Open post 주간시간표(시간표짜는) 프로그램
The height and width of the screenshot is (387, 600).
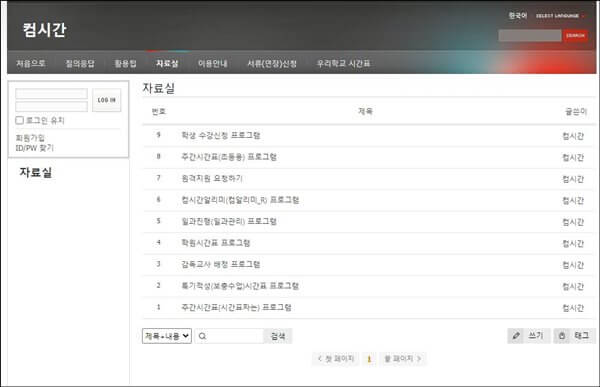pos(236,307)
